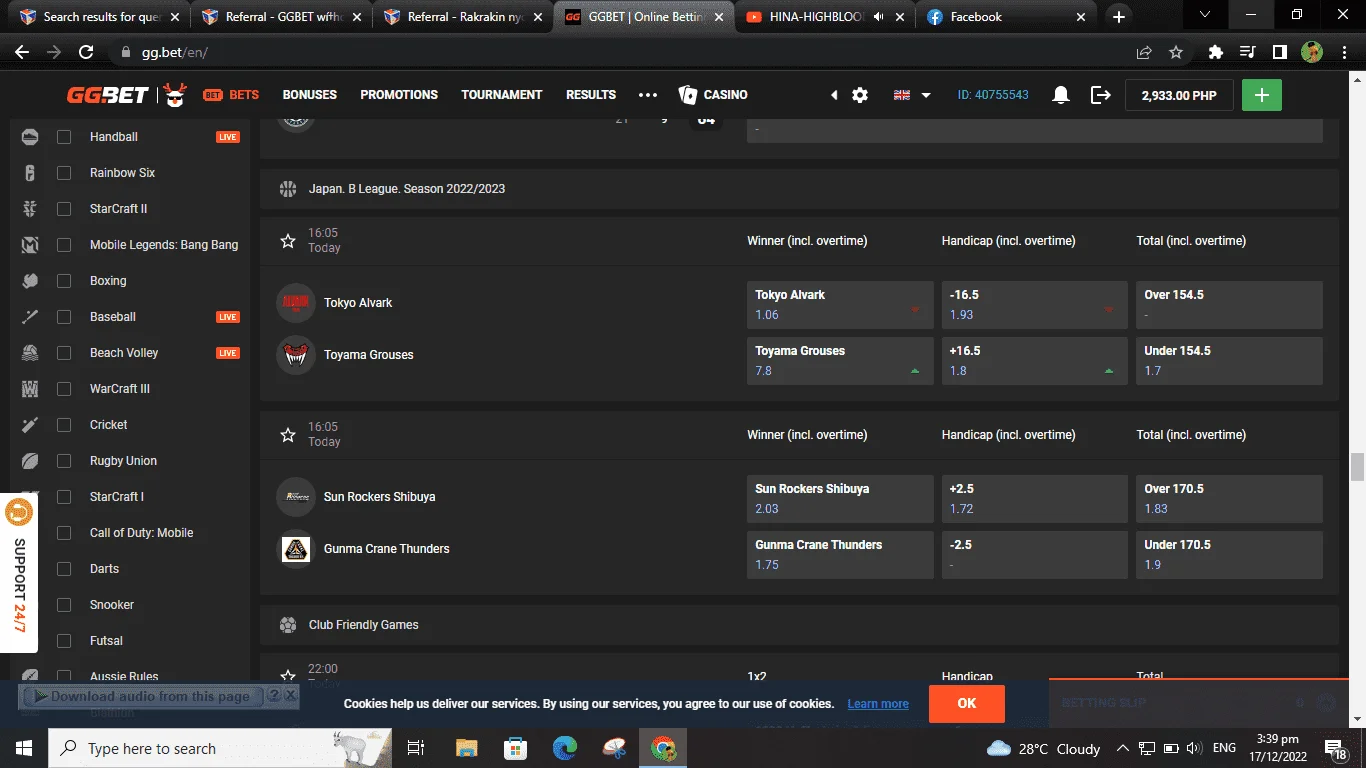Reload the gg.bet page
This screenshot has width=1366, height=768.
point(86,52)
